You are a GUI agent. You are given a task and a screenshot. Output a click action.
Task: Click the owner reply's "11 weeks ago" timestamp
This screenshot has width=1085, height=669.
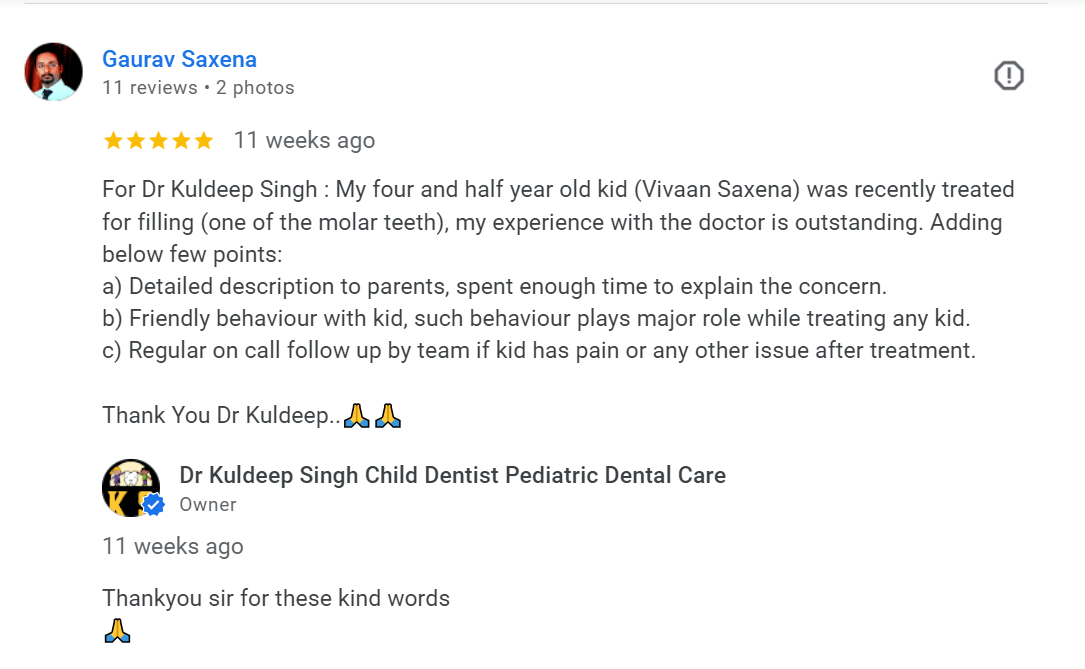click(172, 546)
